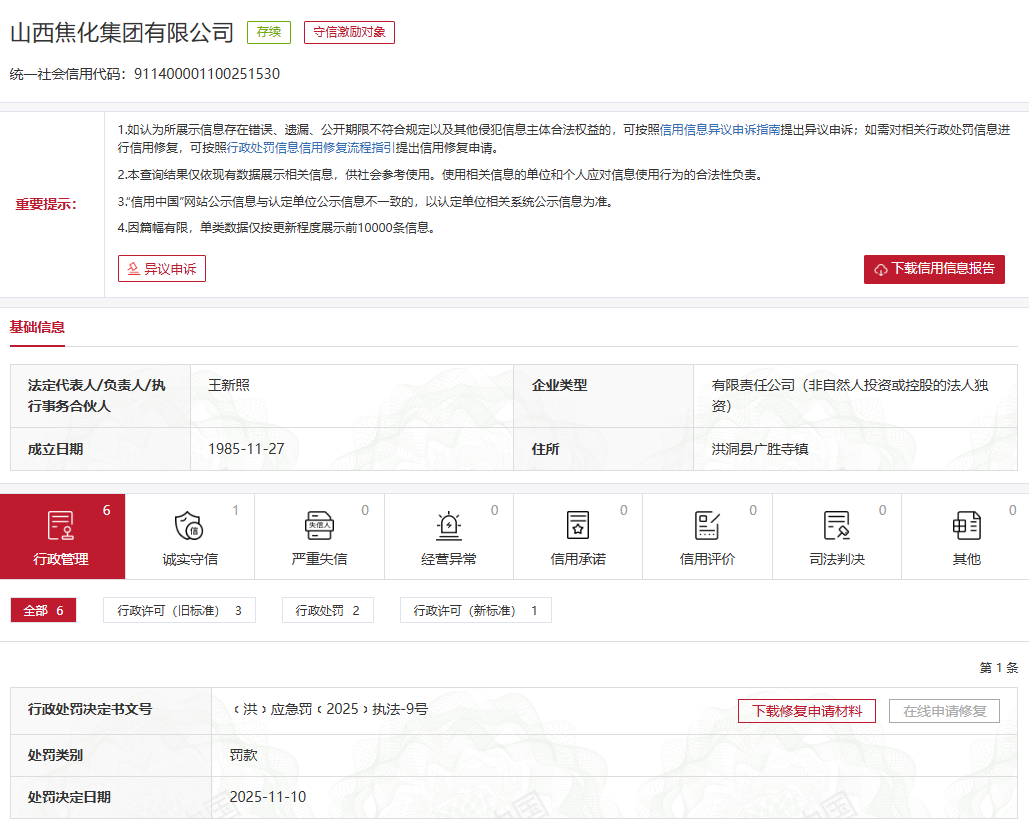This screenshot has height=819, width=1029.
Task: Switch to the 基础信息 section tab
Action: click(37, 327)
